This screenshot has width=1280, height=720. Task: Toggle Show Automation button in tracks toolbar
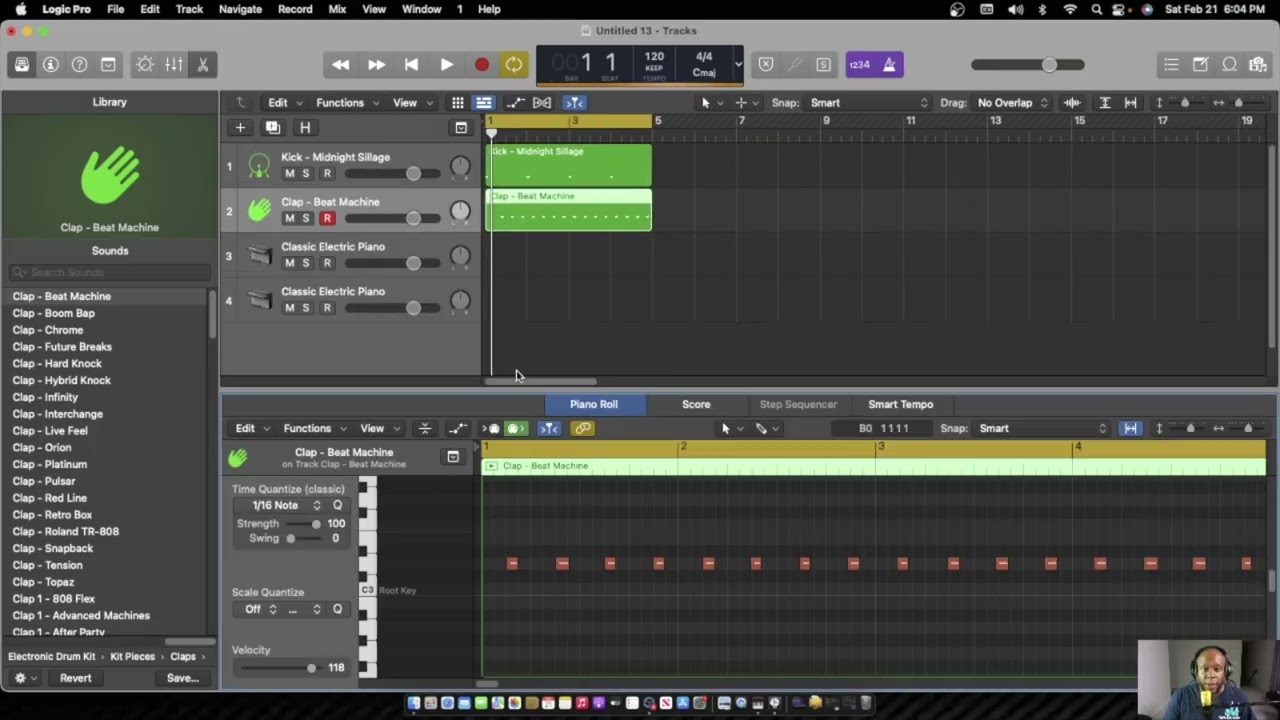coord(515,103)
